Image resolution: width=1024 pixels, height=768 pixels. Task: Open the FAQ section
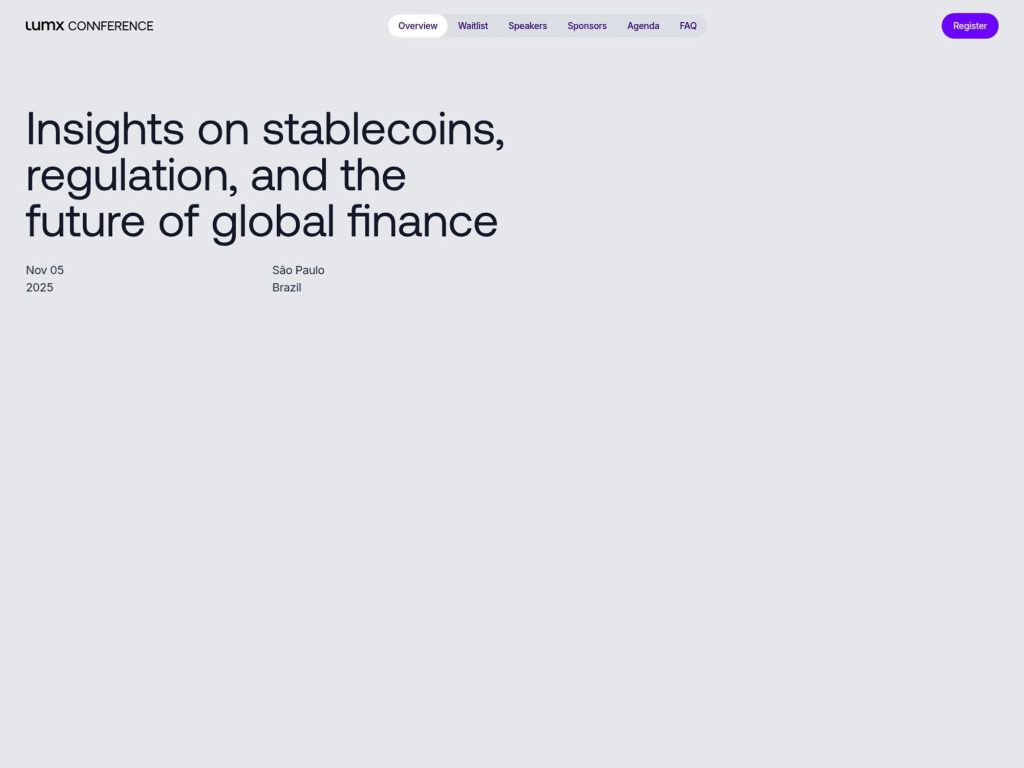[688, 26]
